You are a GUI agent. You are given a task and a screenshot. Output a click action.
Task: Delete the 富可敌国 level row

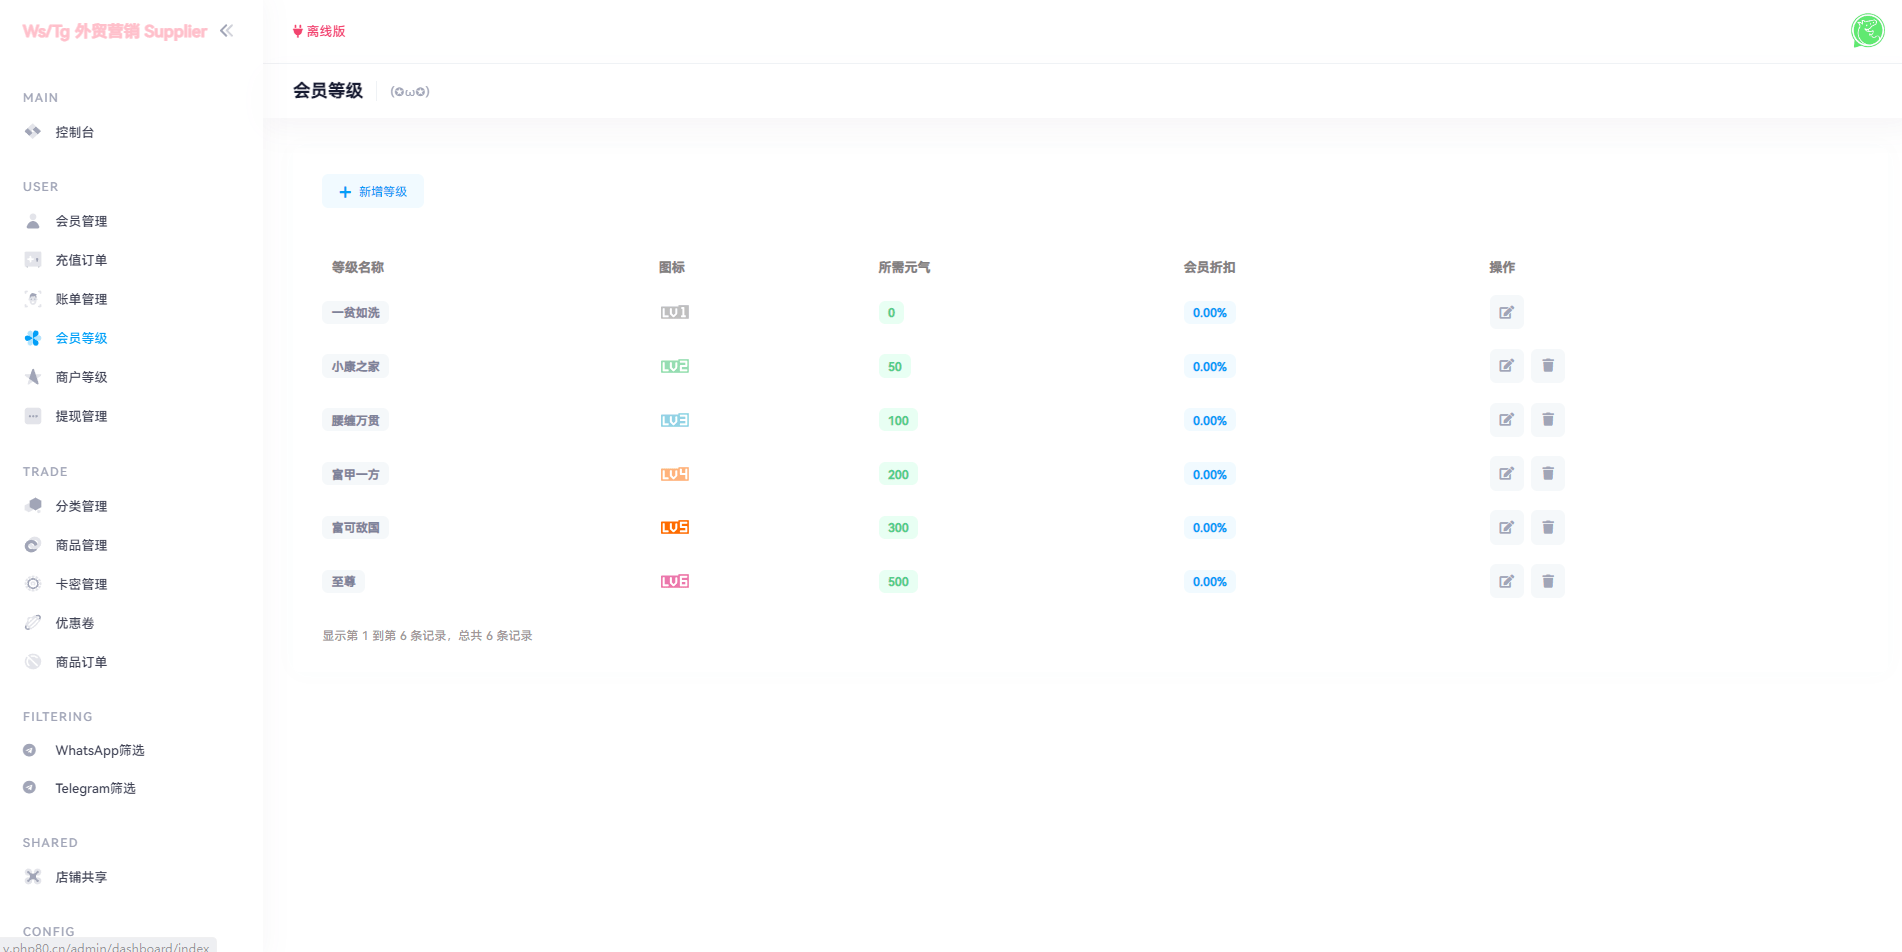click(1547, 527)
